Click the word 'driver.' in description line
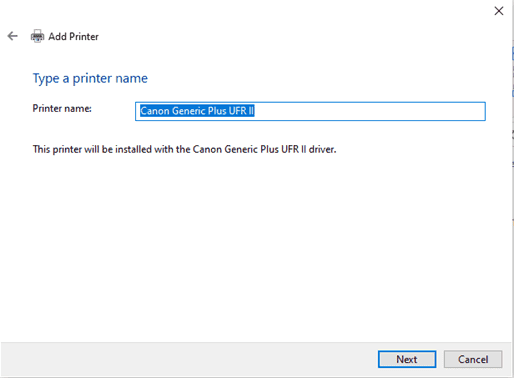 point(322,149)
